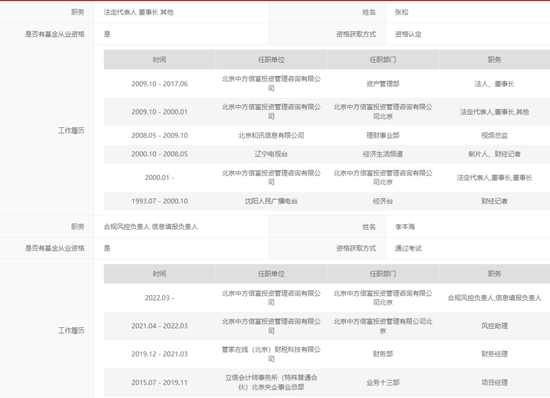Click the job title value 法定代表人 董事长 其他
The image size is (550, 398).
139,12
